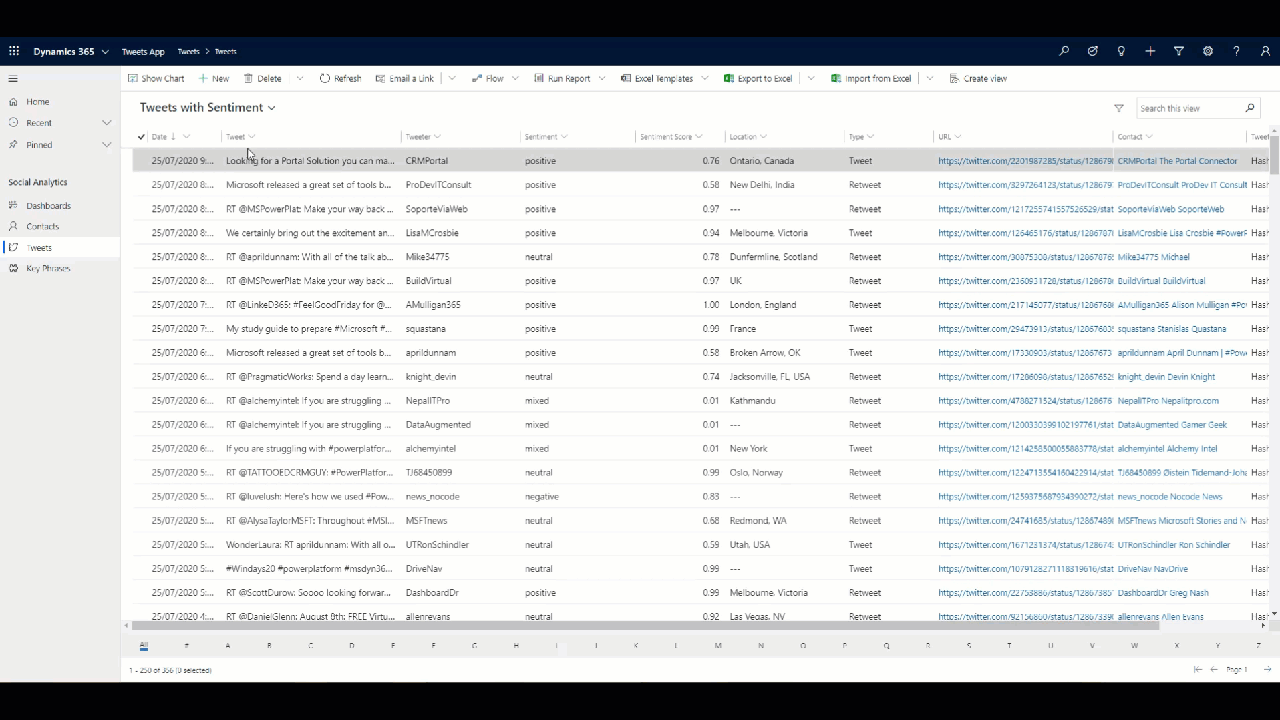
Task: Open the Dynamics 365 app launcher waffle
Action: click(x=14, y=51)
